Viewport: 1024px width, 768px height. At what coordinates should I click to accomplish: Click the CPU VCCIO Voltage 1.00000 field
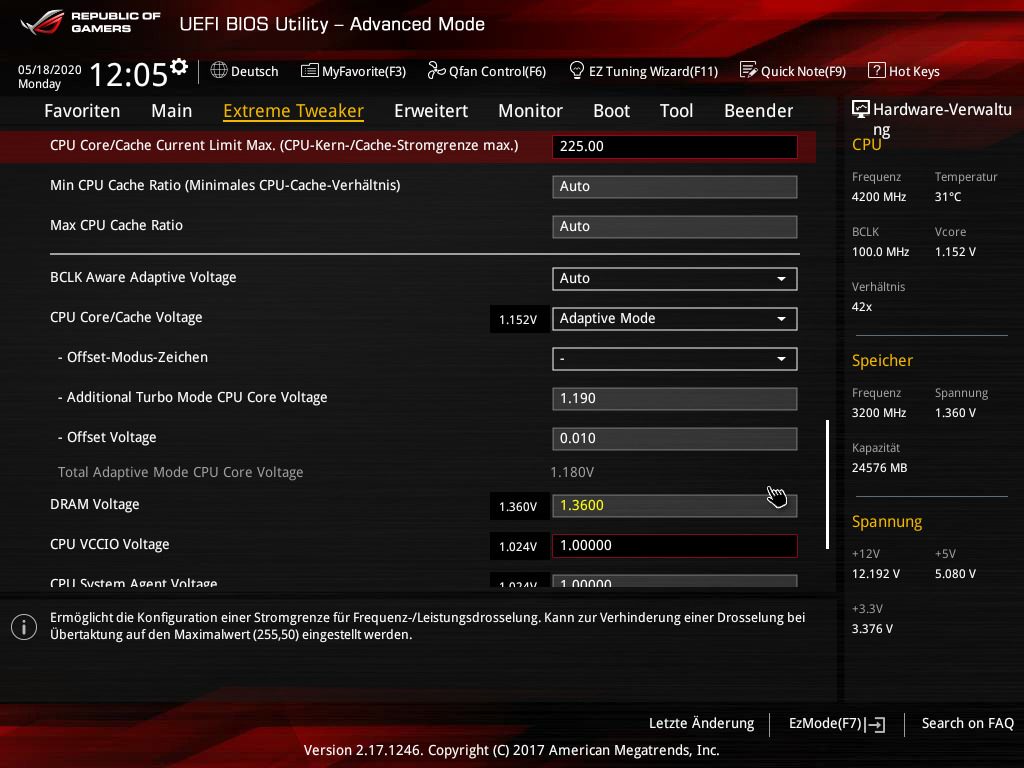tap(675, 545)
